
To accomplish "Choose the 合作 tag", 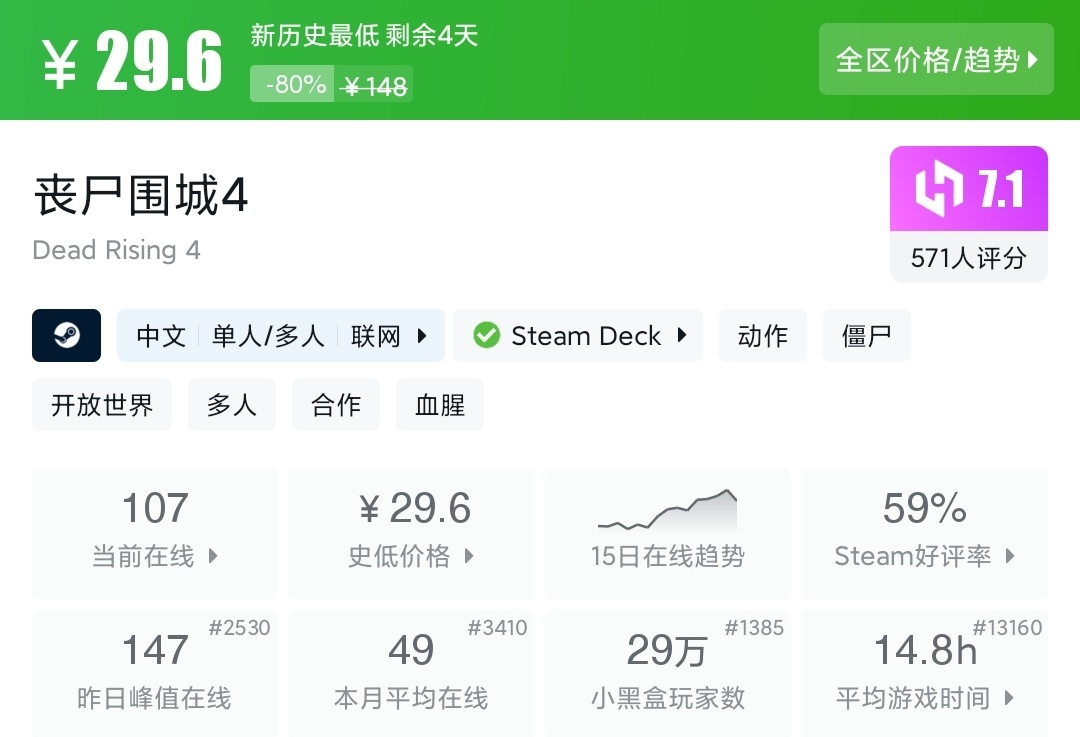I will coord(336,405).
